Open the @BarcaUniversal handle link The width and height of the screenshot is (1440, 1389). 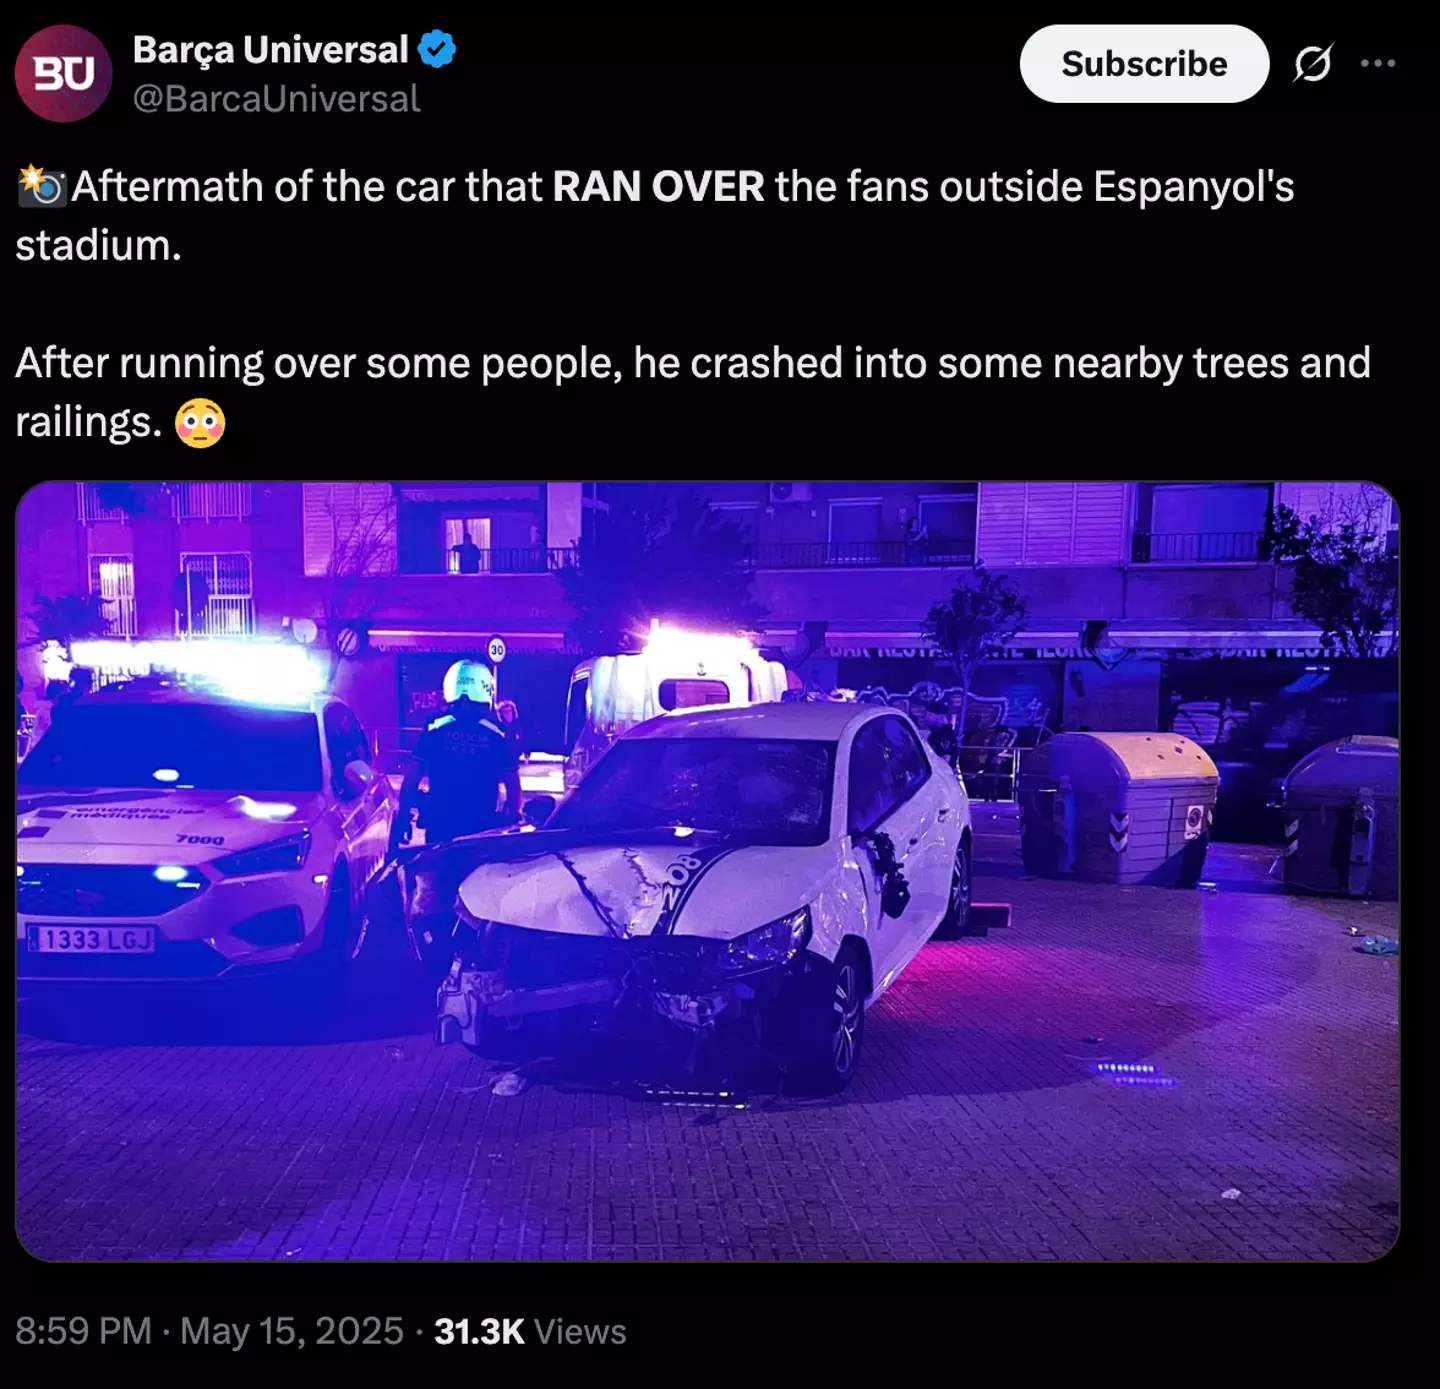tap(276, 99)
